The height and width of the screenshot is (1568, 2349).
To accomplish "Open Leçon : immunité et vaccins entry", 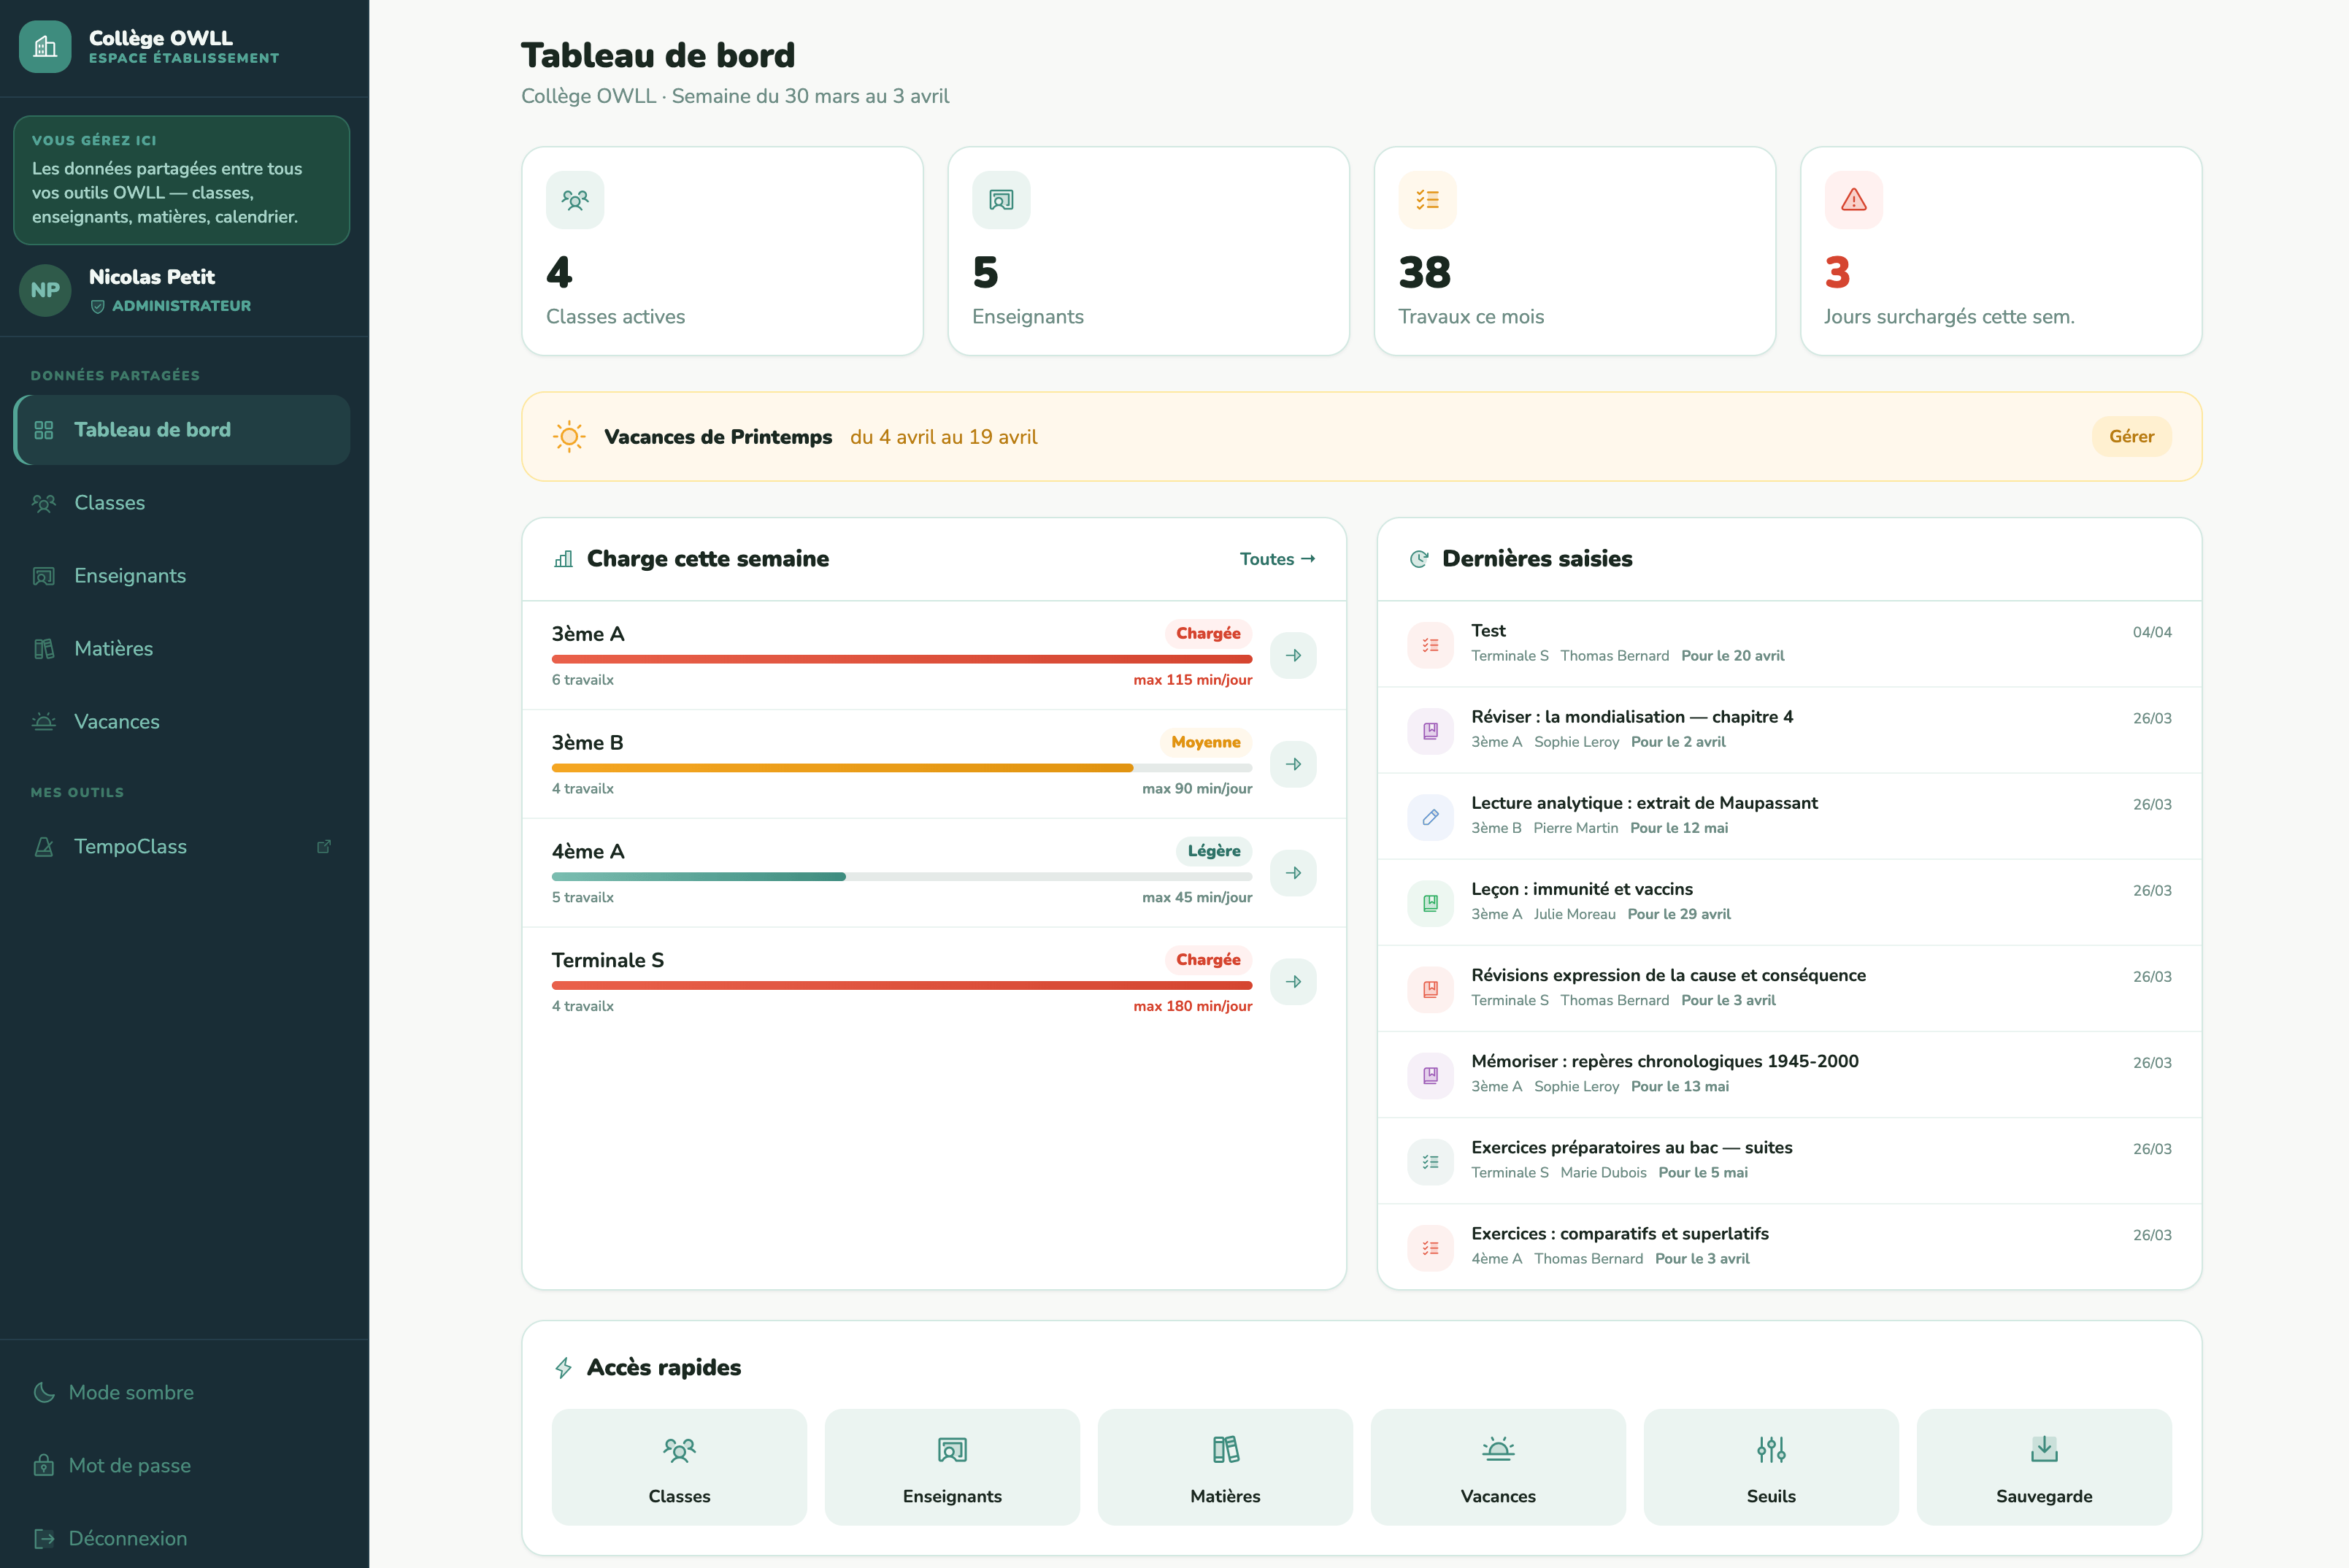I will click(1582, 889).
